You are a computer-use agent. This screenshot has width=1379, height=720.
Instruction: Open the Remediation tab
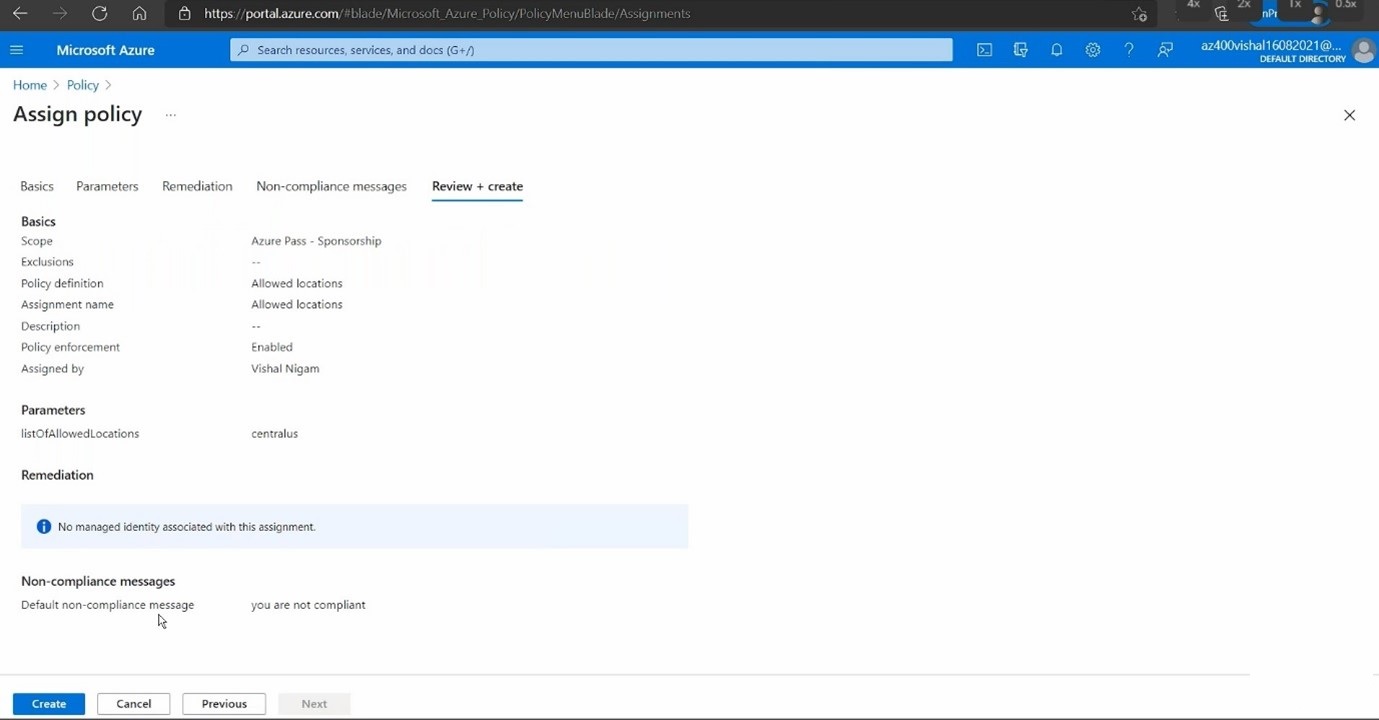click(x=197, y=186)
